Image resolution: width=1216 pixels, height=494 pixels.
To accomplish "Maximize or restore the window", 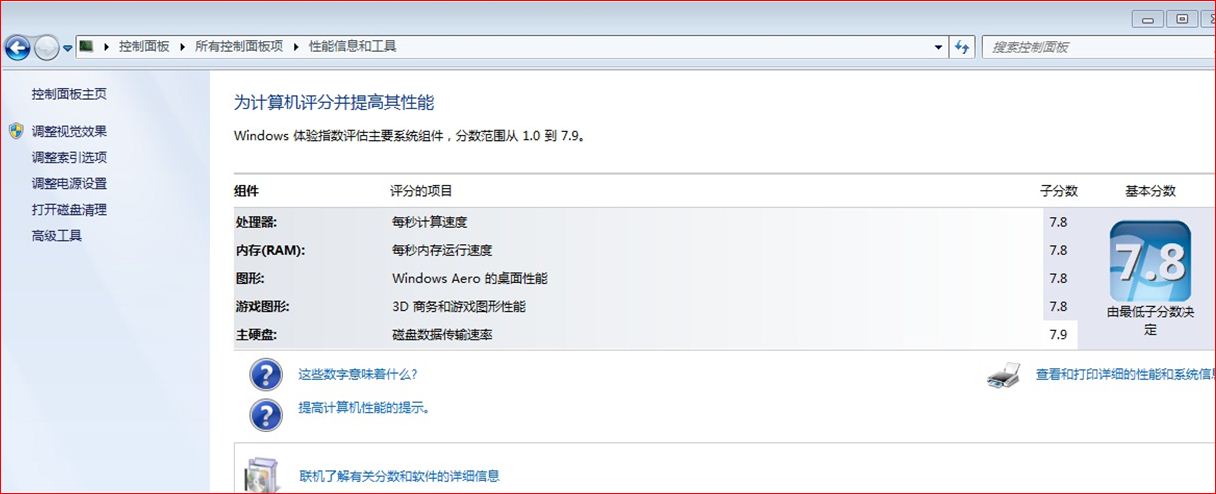I will coord(1182,19).
